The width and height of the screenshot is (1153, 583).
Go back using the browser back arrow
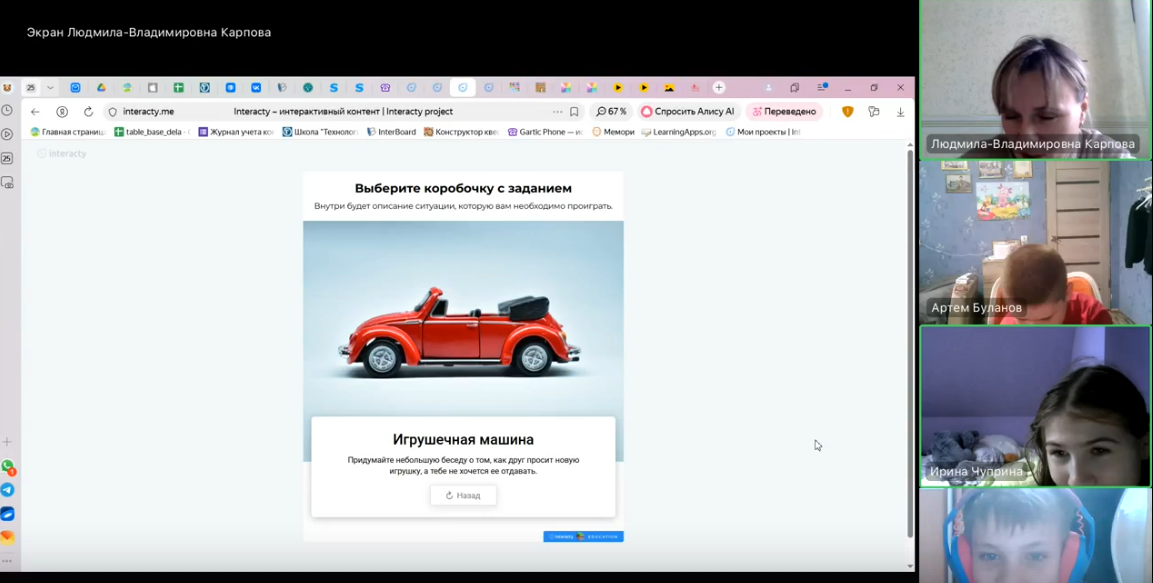tap(35, 112)
